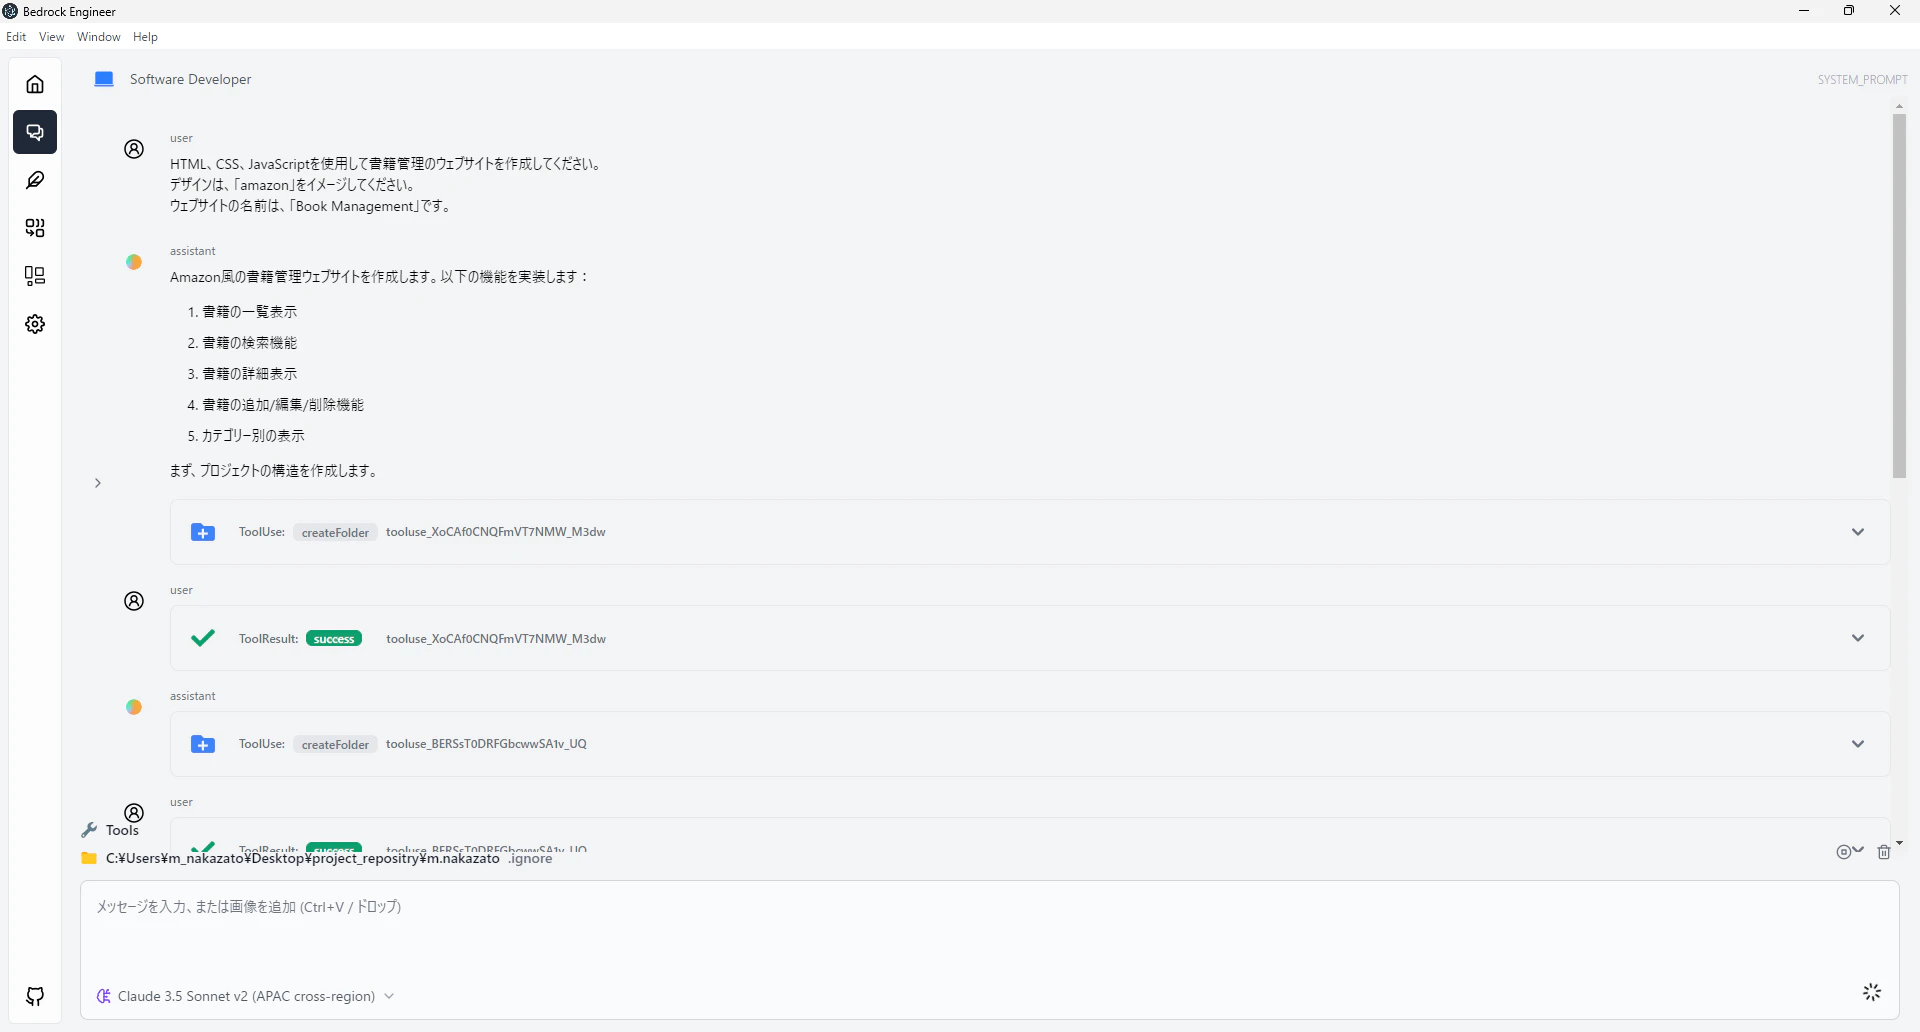Click the loading spinner send icon

tap(1872, 992)
